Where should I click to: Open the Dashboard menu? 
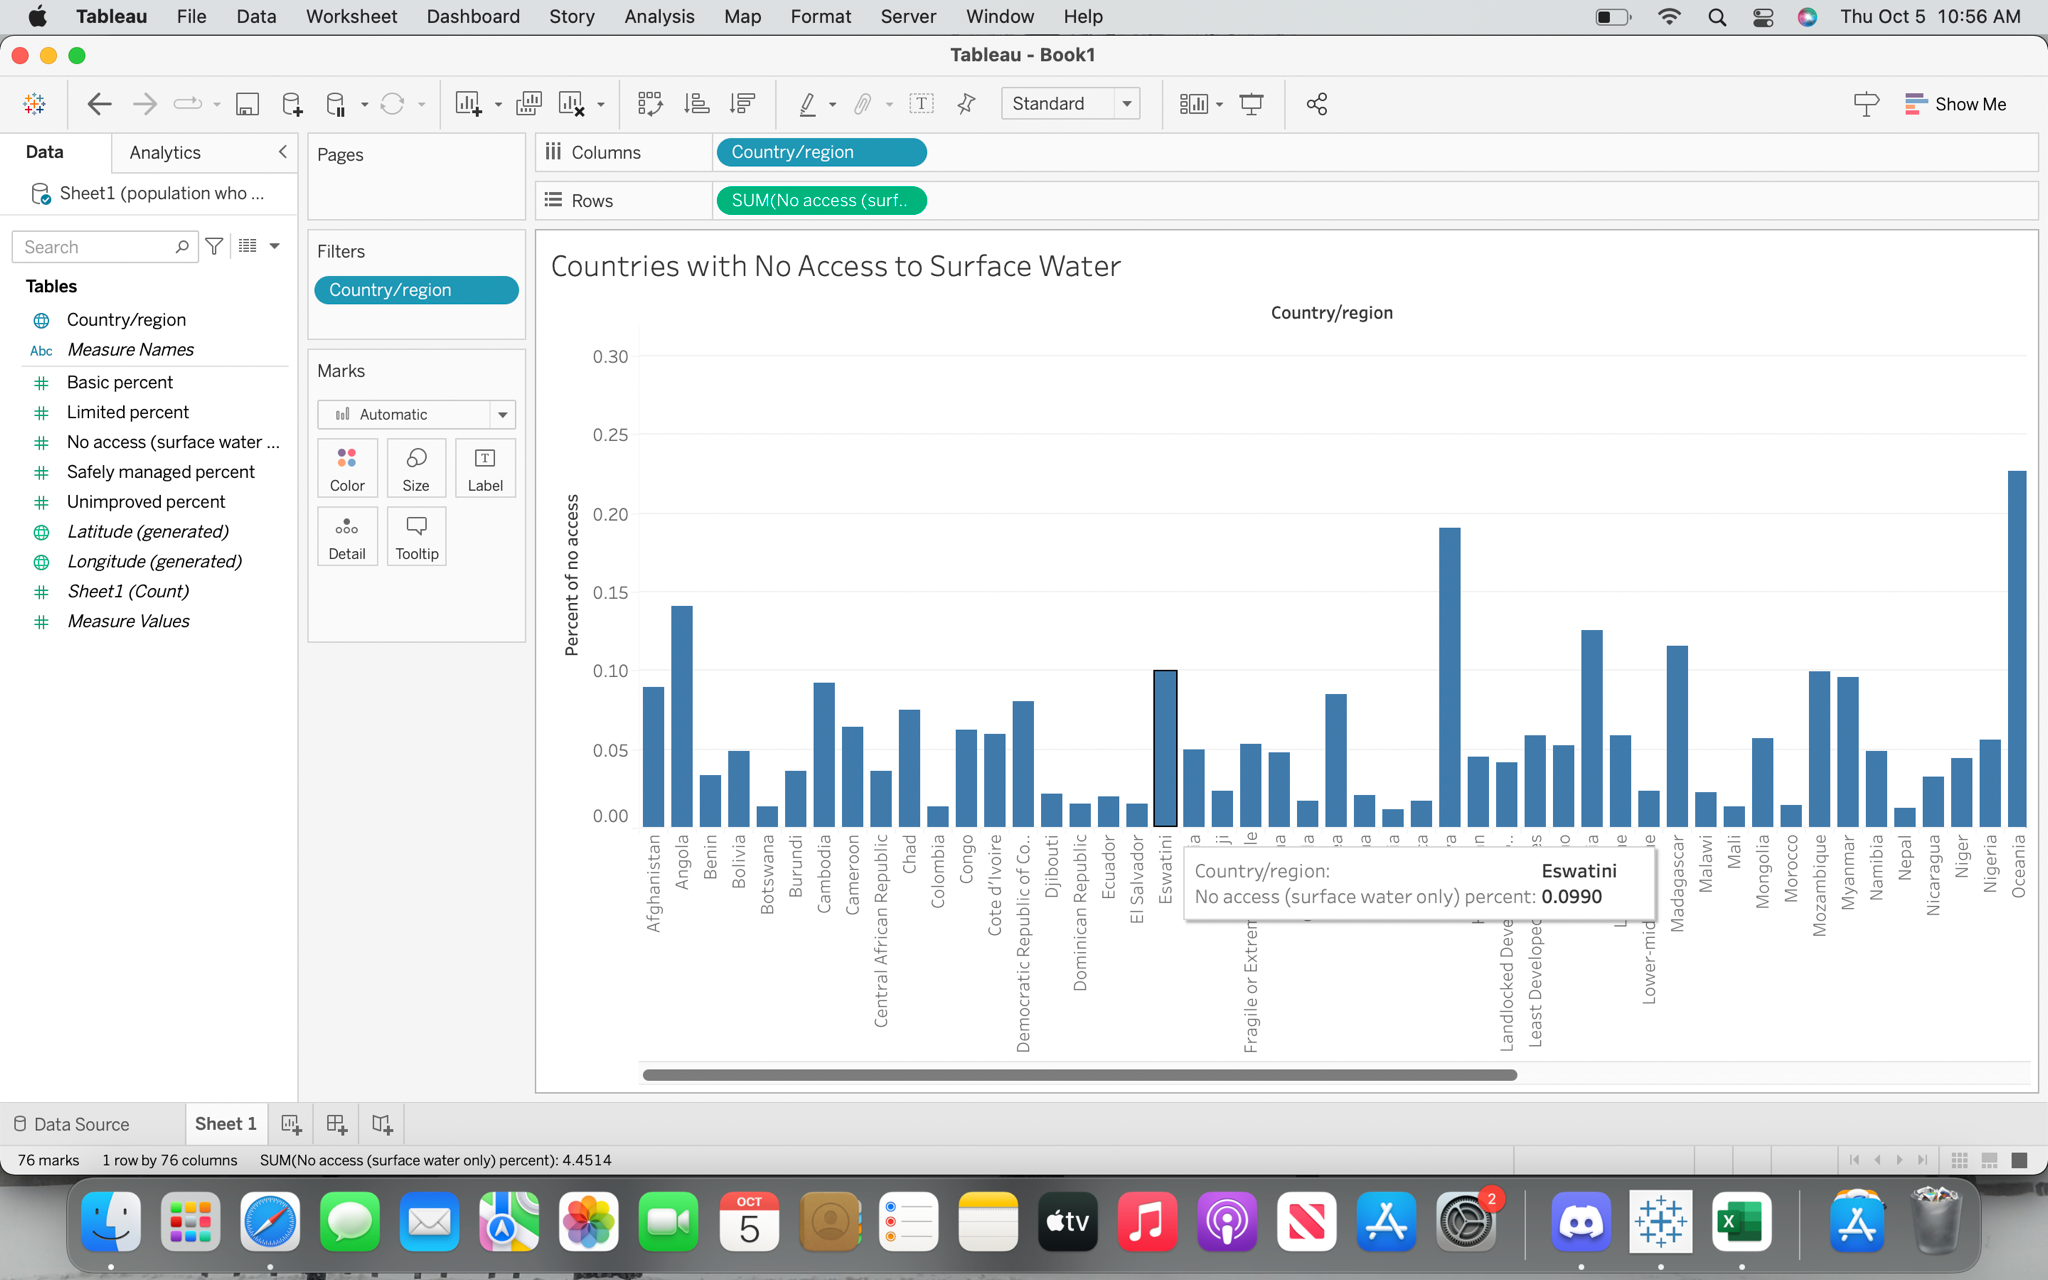click(x=473, y=16)
